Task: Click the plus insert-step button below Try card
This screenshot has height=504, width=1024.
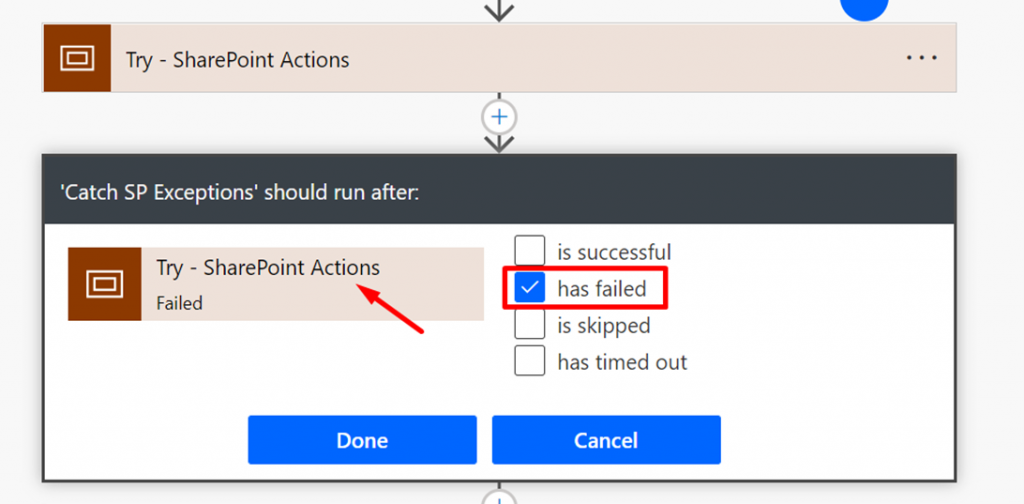Action: click(499, 117)
